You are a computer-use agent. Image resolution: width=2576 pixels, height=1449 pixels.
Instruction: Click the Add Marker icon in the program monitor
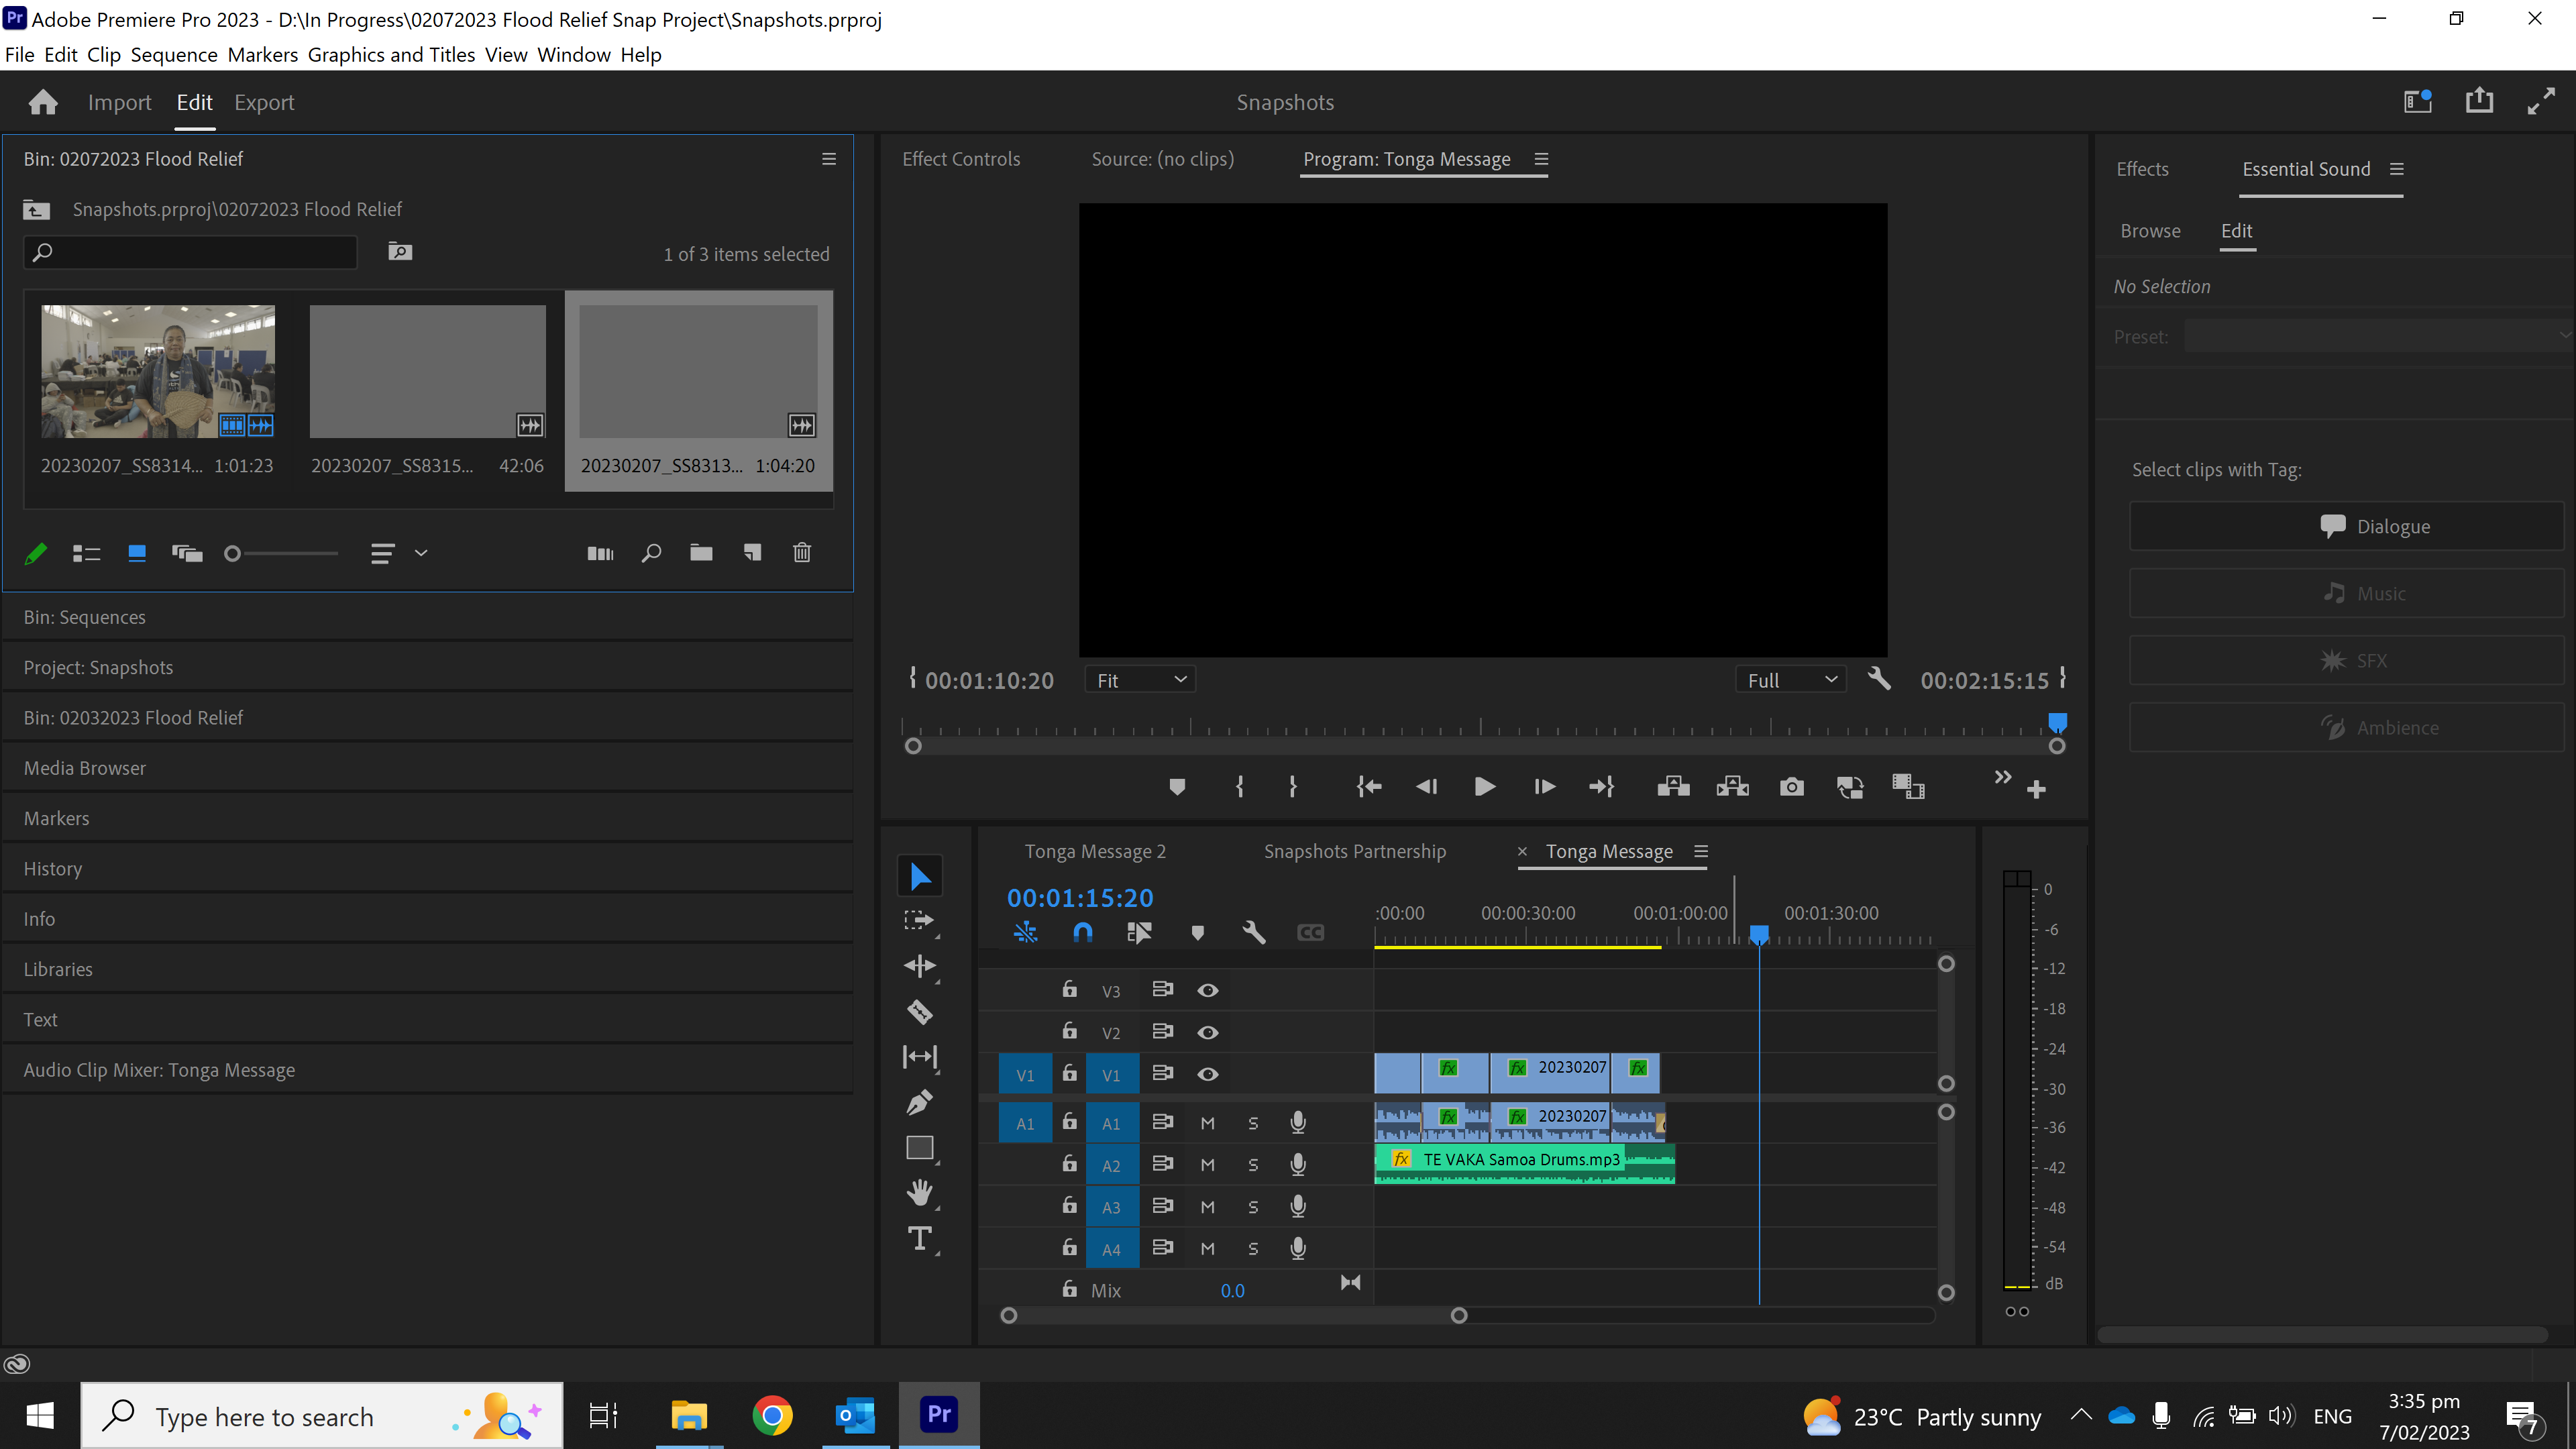click(x=1177, y=786)
